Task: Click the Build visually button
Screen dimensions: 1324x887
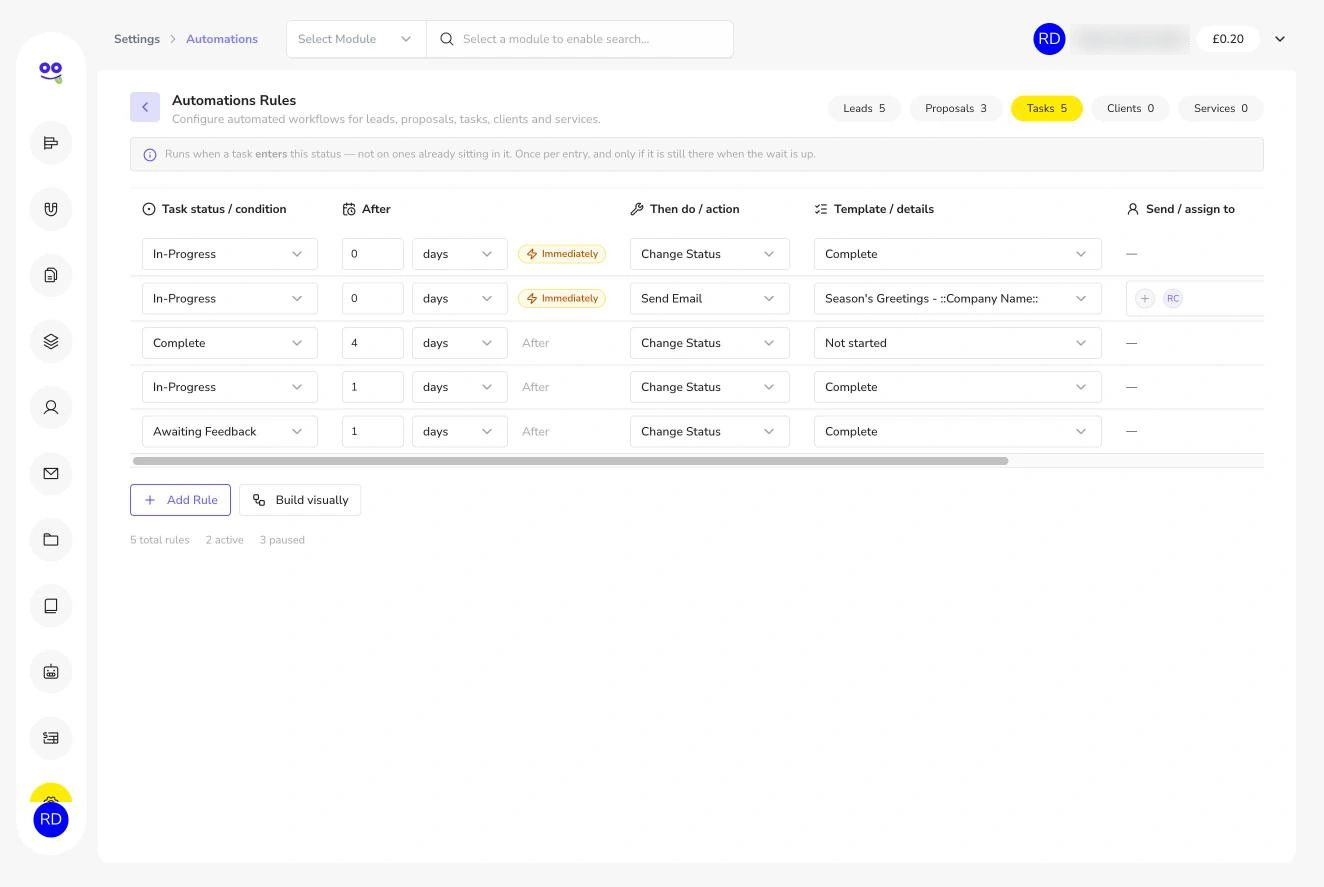Action: [300, 500]
